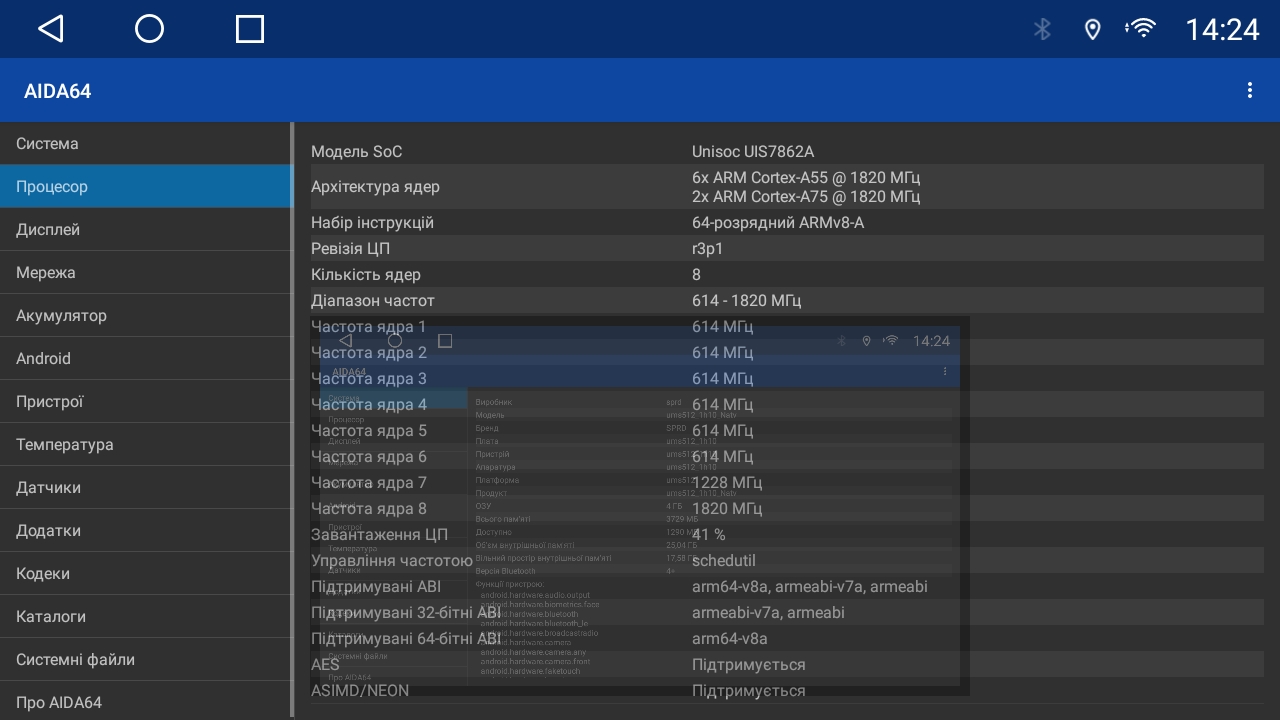Select the 1820 МГц core 8 value
The width and height of the screenshot is (1280, 720).
(x=727, y=509)
